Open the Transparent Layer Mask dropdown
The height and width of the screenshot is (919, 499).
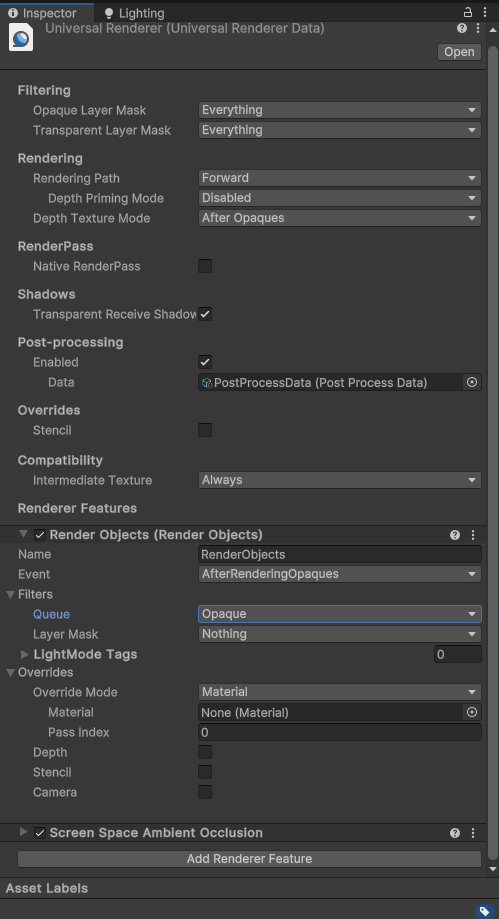click(x=340, y=130)
